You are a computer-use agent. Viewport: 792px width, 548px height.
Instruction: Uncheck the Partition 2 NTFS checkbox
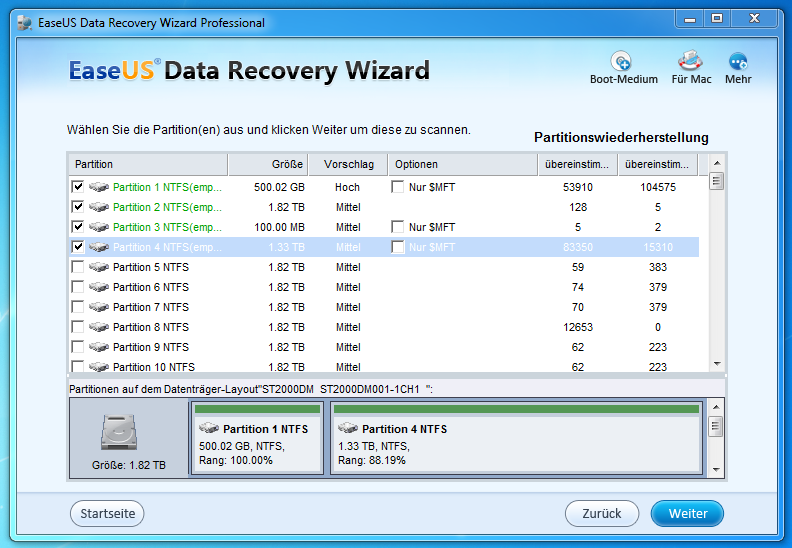point(78,207)
